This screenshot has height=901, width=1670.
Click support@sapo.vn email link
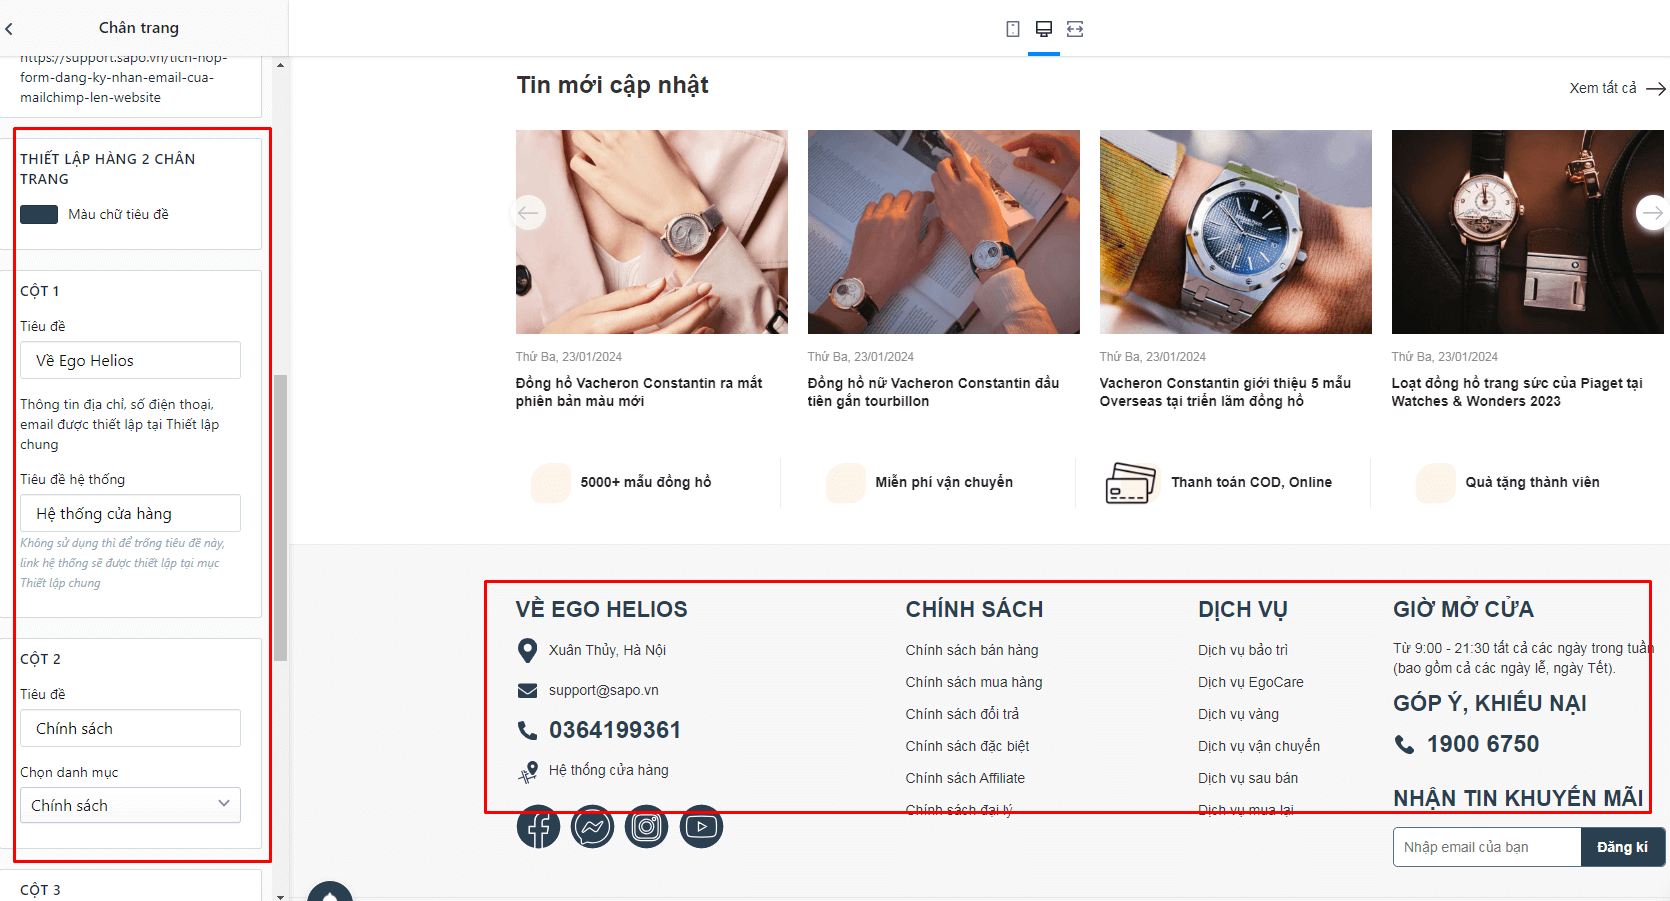604,690
